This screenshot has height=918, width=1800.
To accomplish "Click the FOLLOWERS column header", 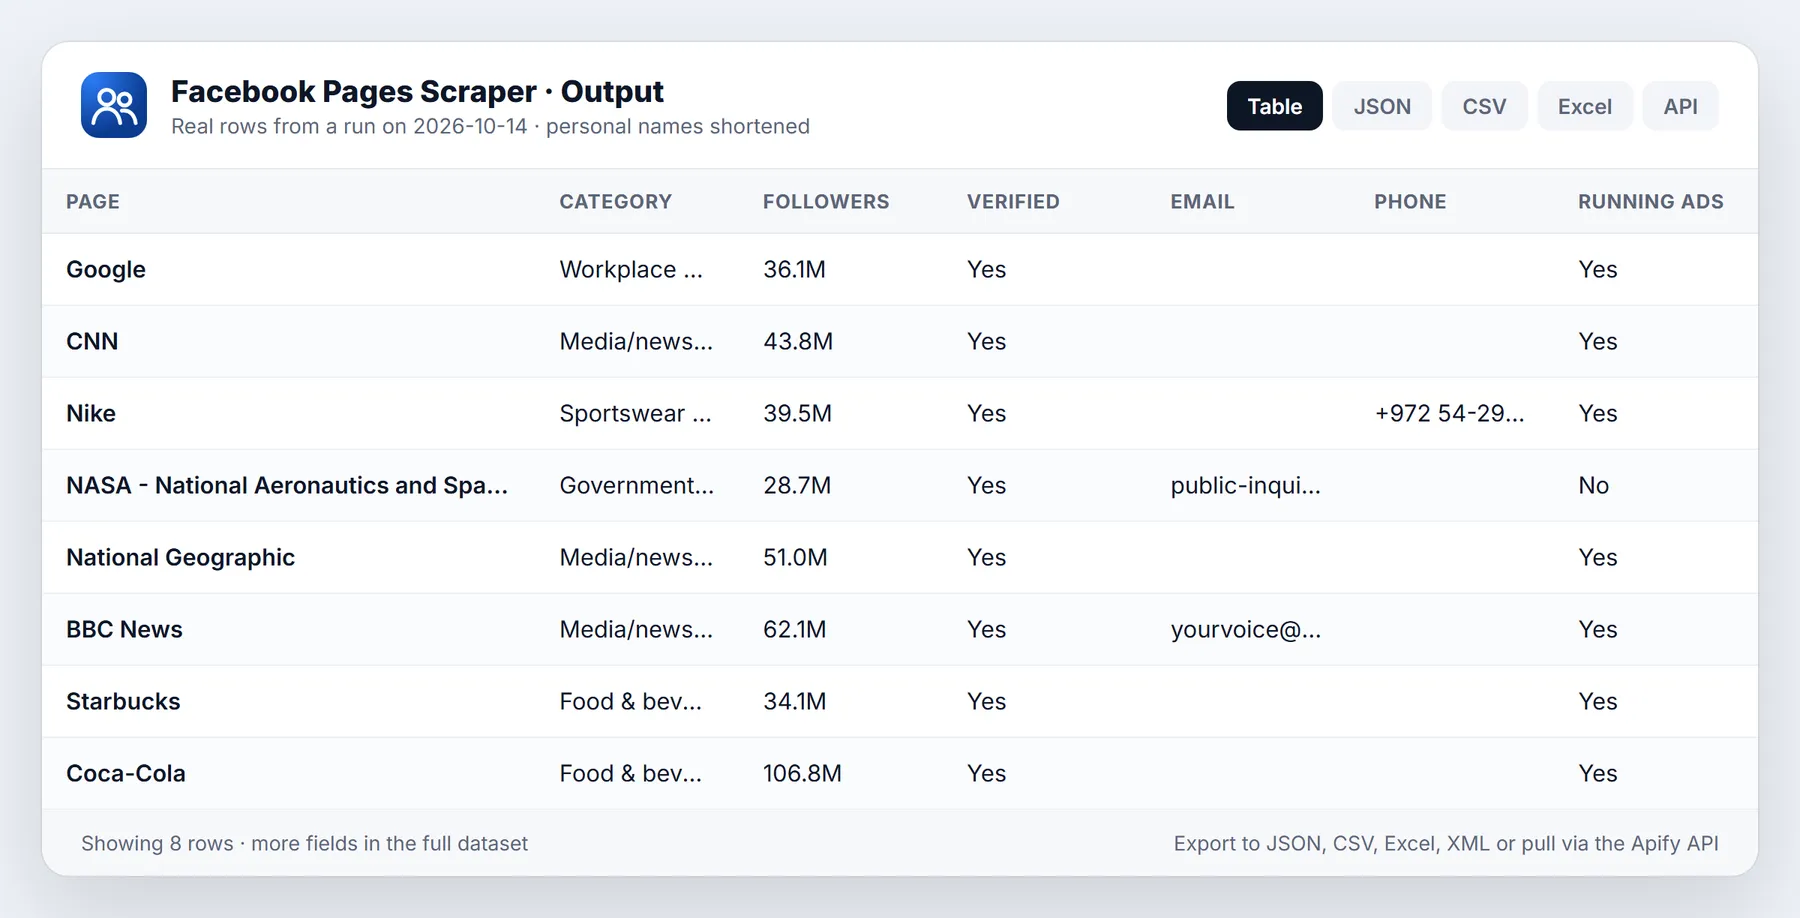I will coord(826,202).
